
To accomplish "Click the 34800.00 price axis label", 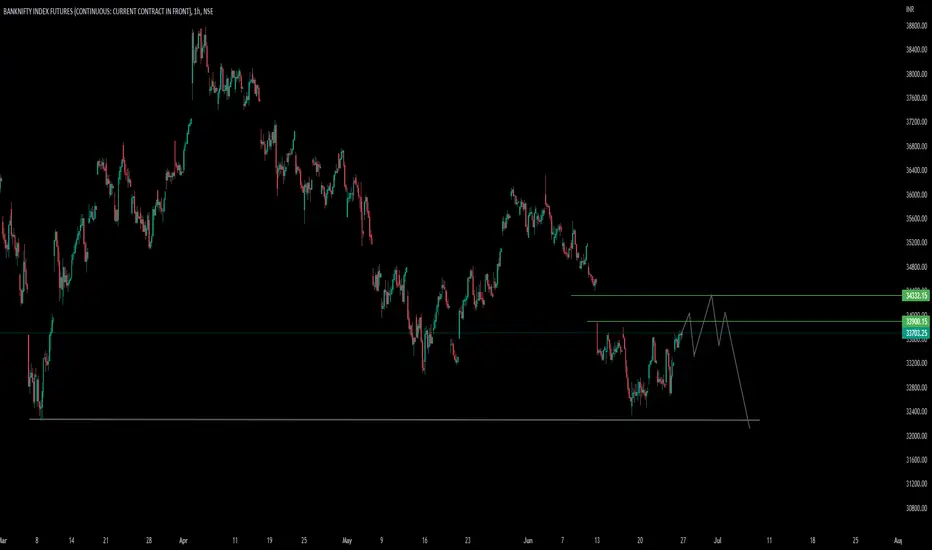I will point(916,267).
